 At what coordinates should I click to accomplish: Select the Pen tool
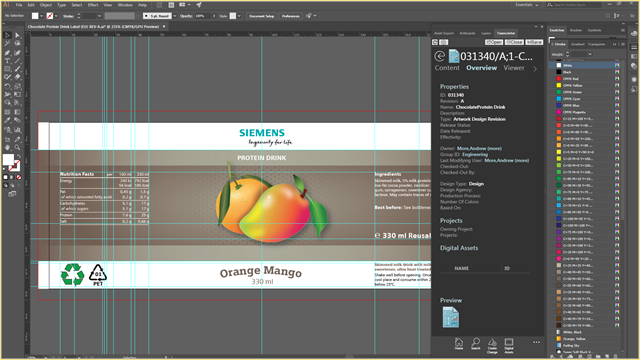[7, 53]
